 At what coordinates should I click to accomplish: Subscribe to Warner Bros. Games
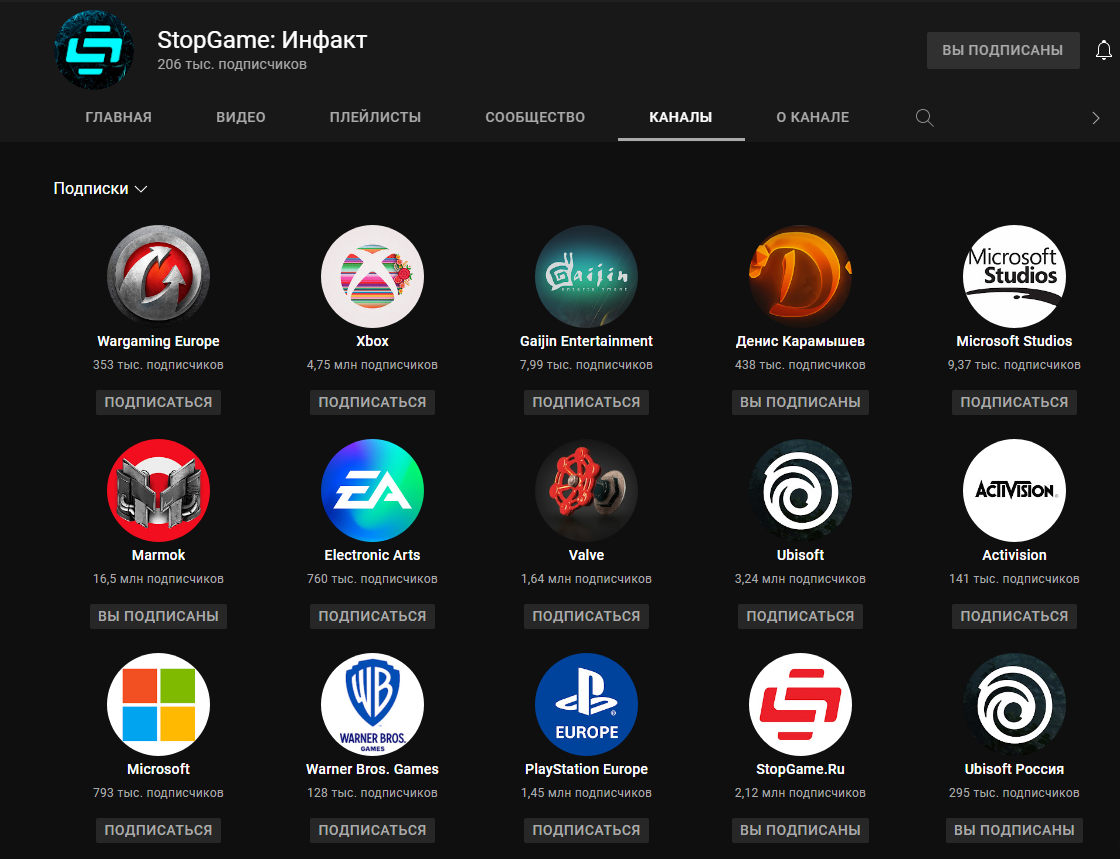coord(372,830)
